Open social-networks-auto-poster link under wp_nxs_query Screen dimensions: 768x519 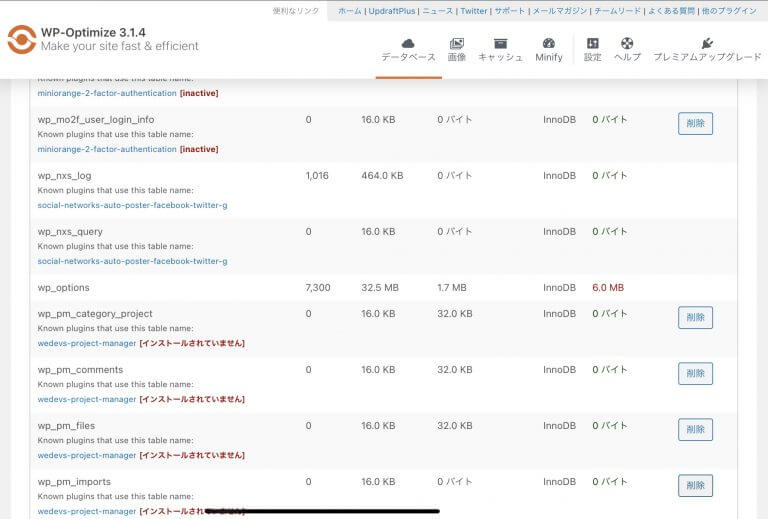132,261
